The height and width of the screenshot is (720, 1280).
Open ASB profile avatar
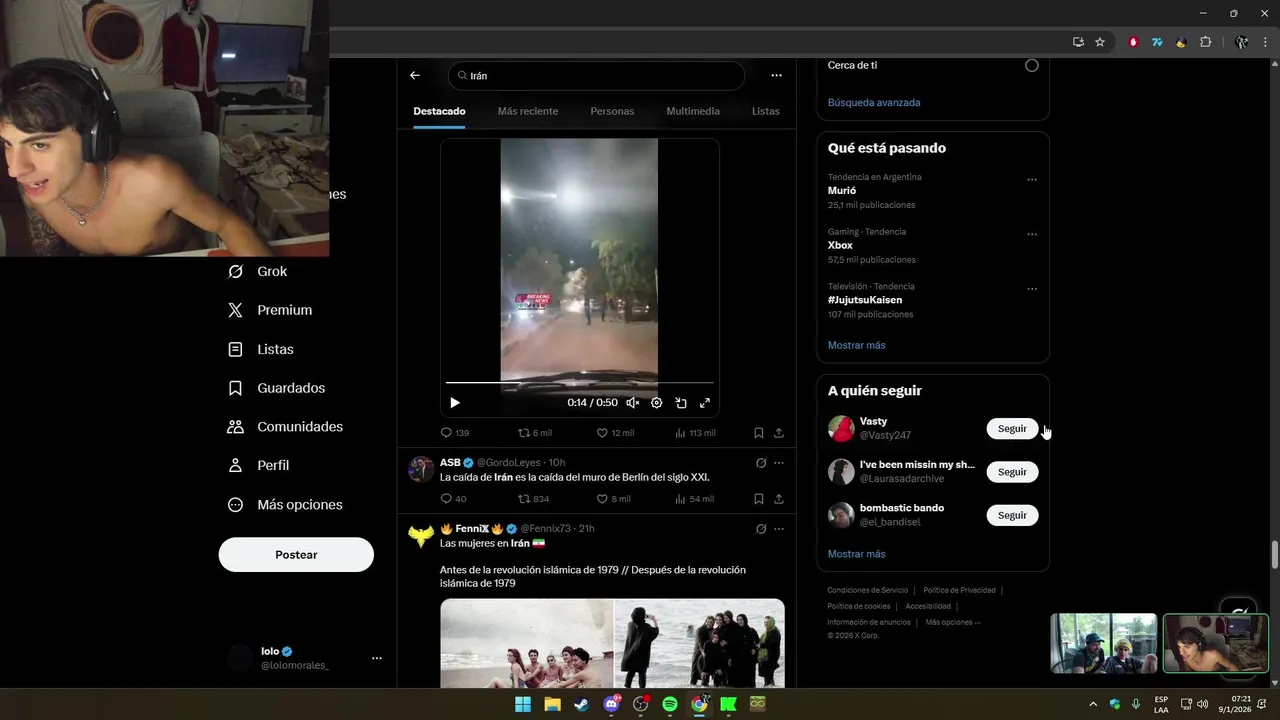(x=421, y=470)
